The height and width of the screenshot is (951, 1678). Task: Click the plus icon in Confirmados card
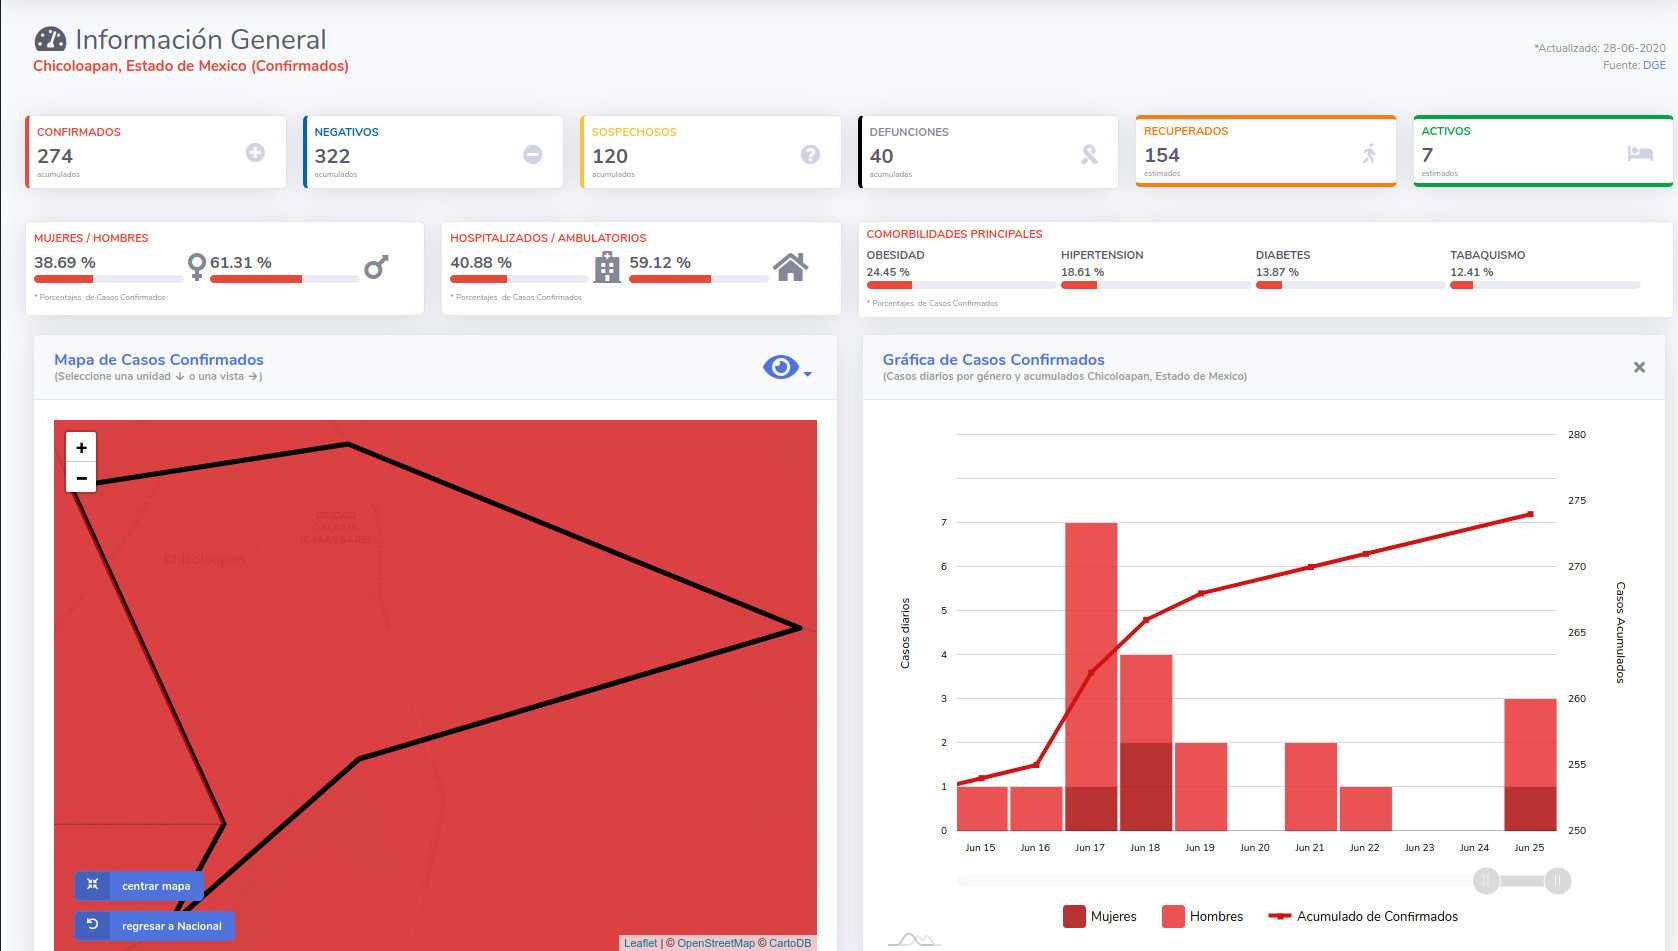tap(255, 152)
